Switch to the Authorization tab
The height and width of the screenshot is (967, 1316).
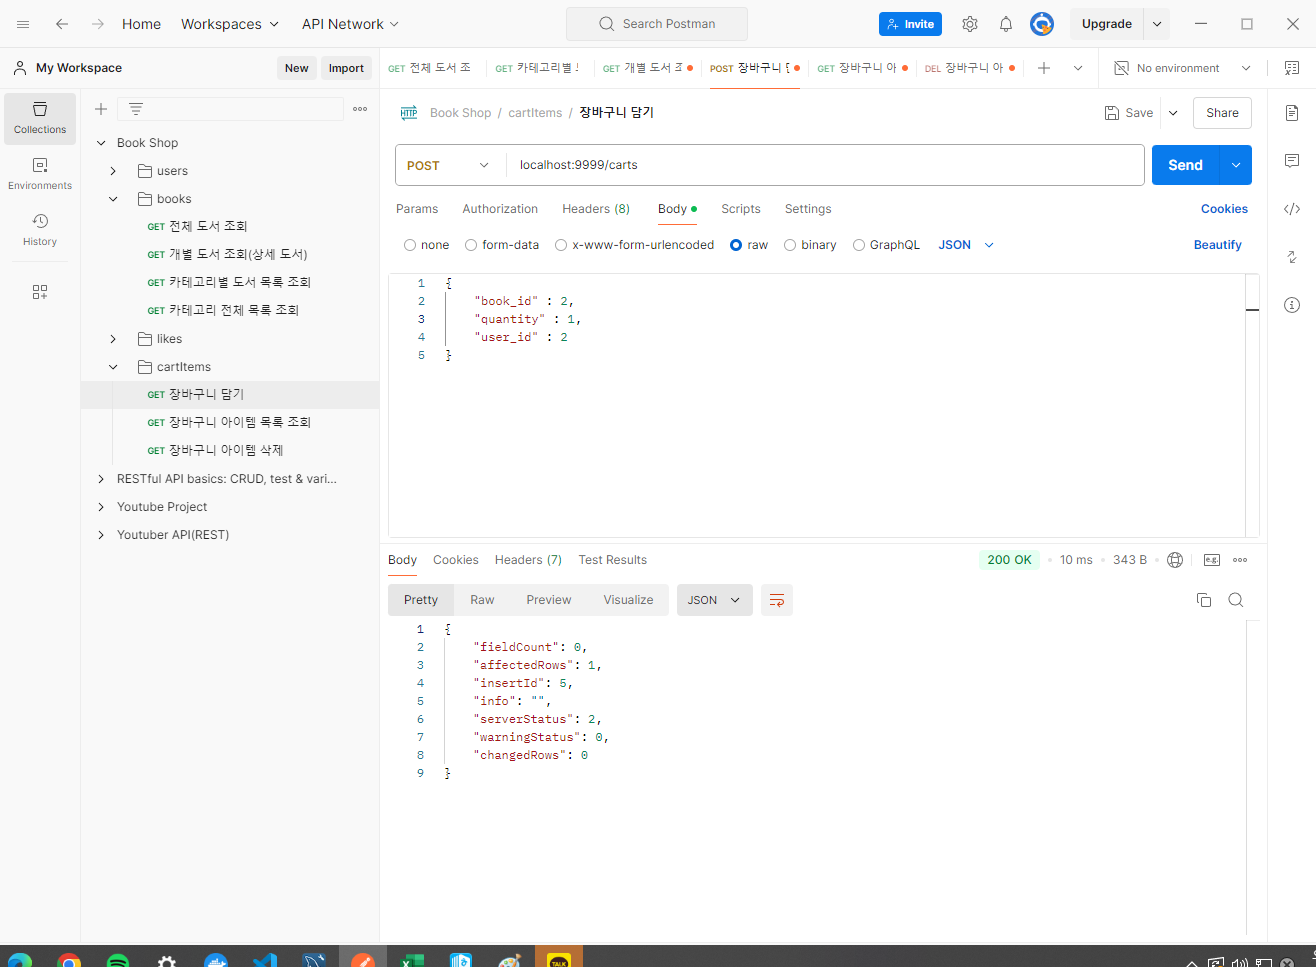coord(500,209)
